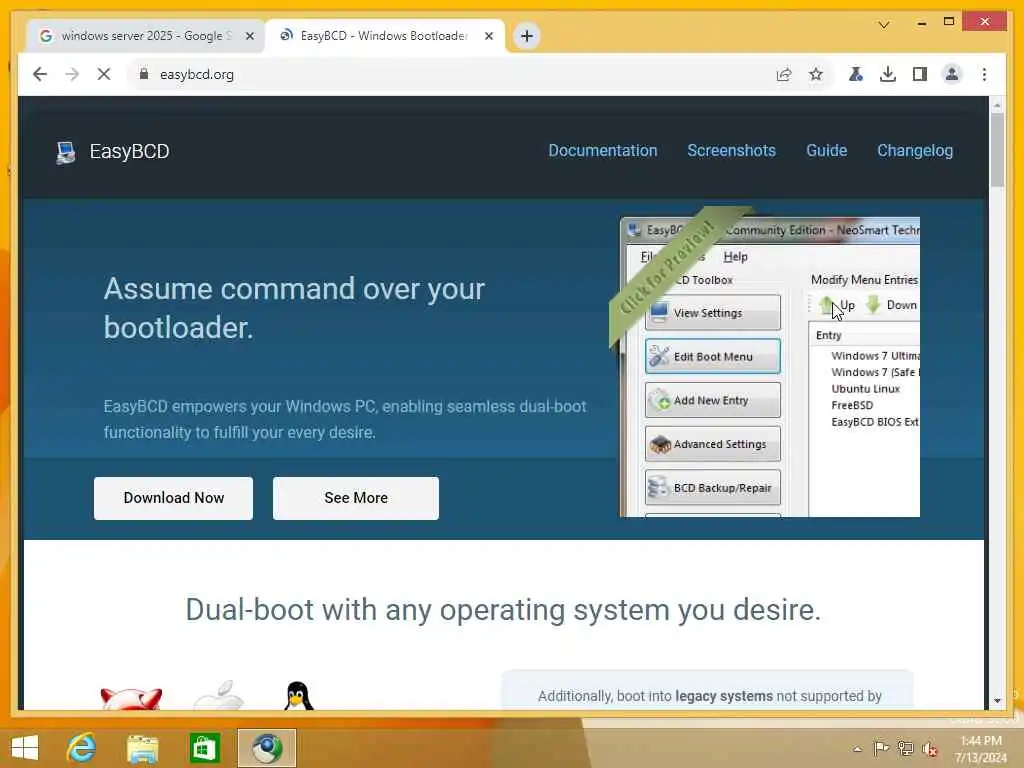The image size is (1024, 768).
Task: Open the Windows Start button
Action: click(x=25, y=748)
